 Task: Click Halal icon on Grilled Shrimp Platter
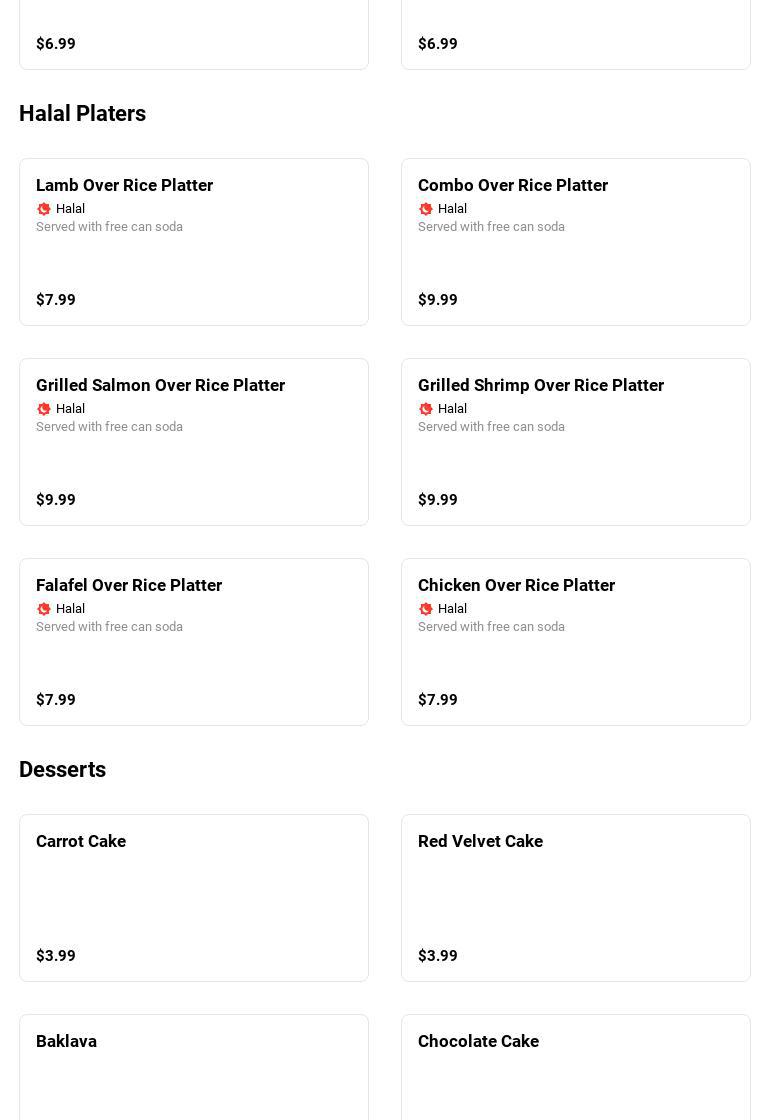pos(426,409)
